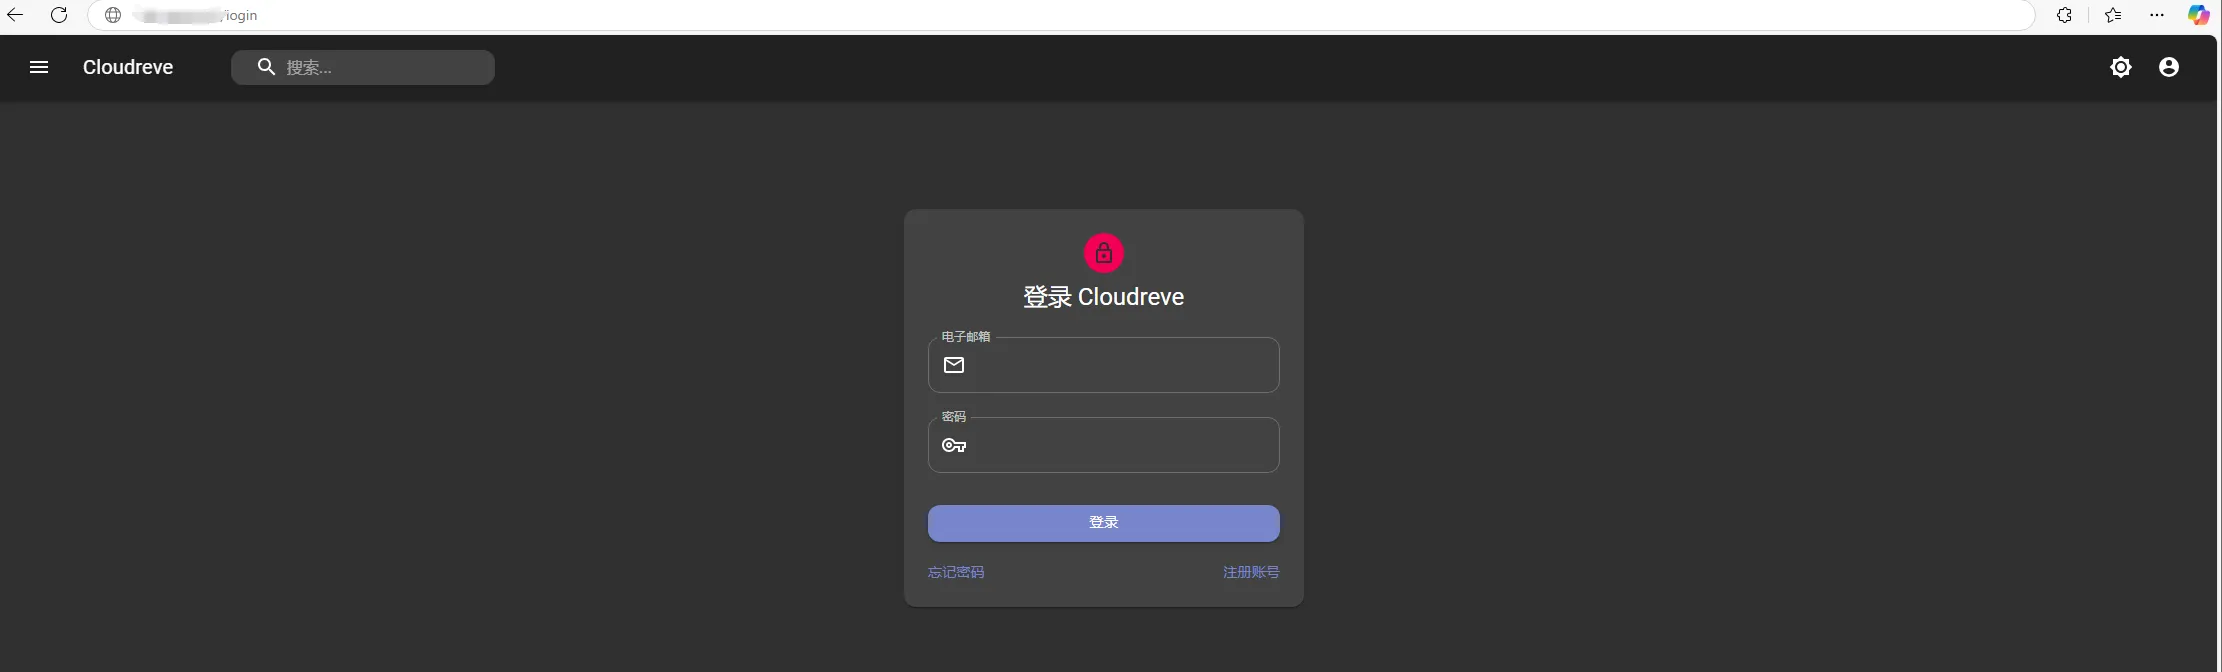Open the 忘记密码 forgot password link

pyautogui.click(x=956, y=572)
